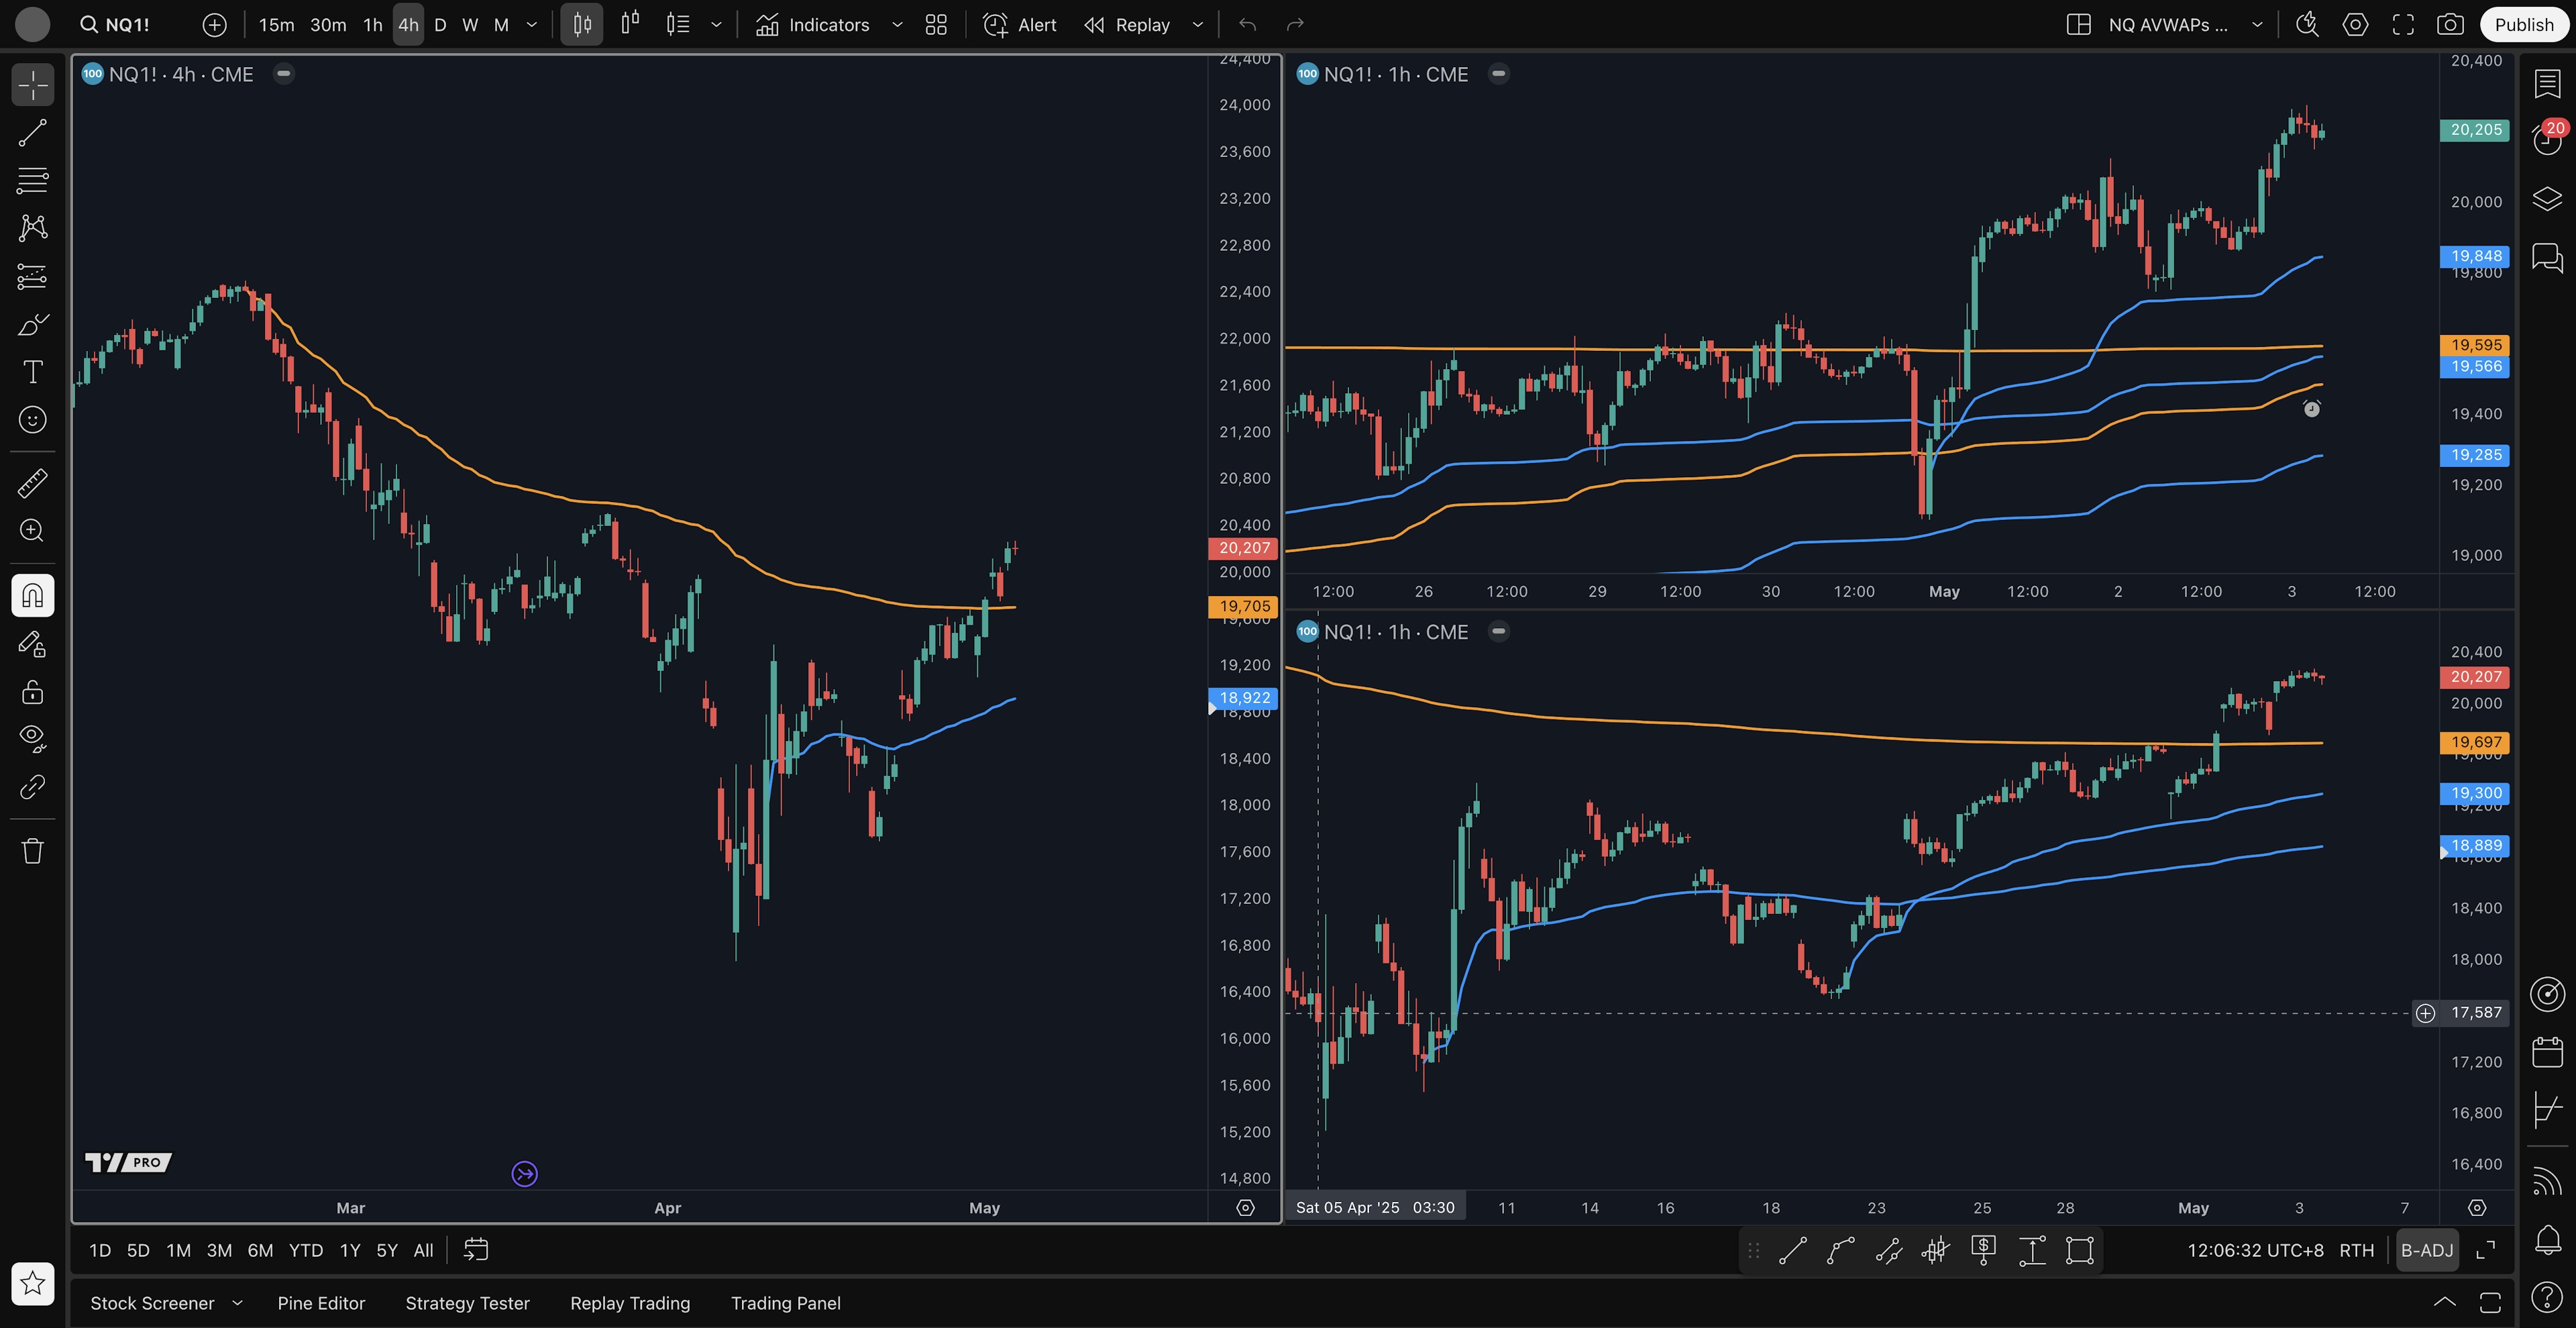Image resolution: width=2576 pixels, height=1328 pixels.
Task: Open the Fib retracement tools
Action: (33, 181)
